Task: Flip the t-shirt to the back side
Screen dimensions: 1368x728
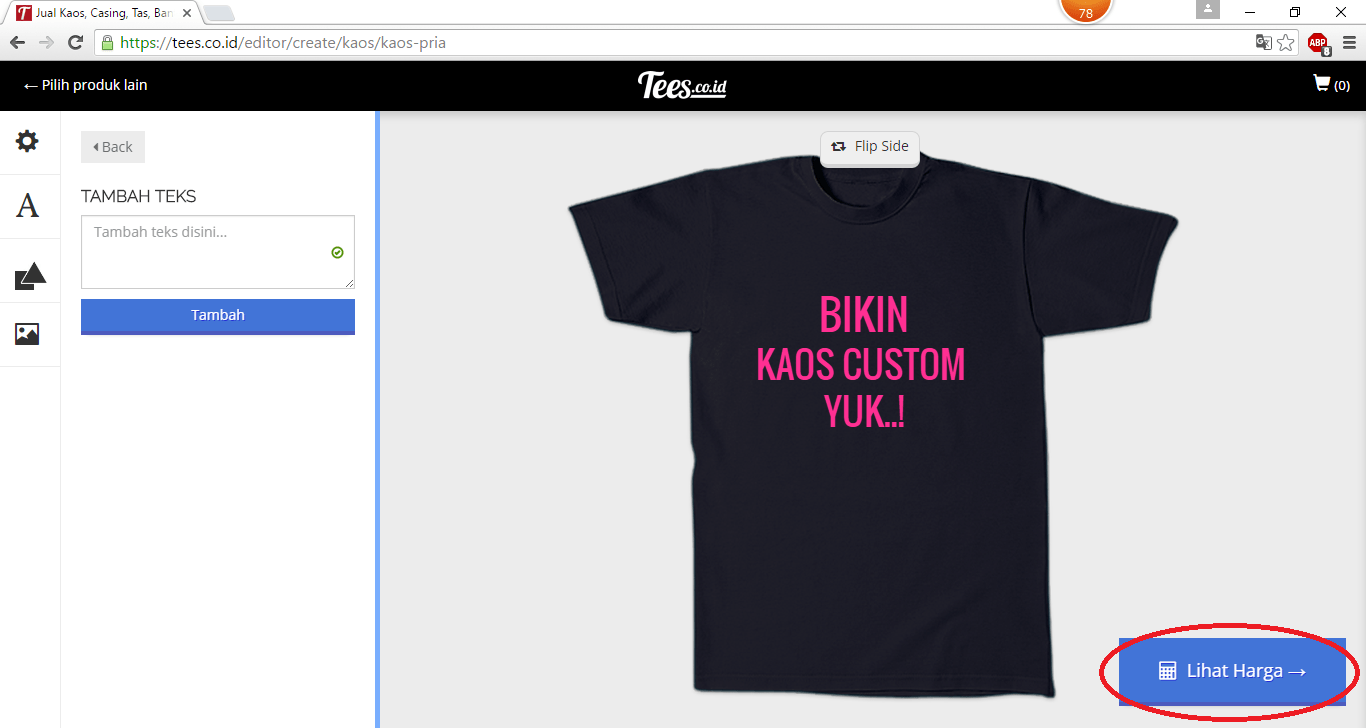Action: (869, 147)
